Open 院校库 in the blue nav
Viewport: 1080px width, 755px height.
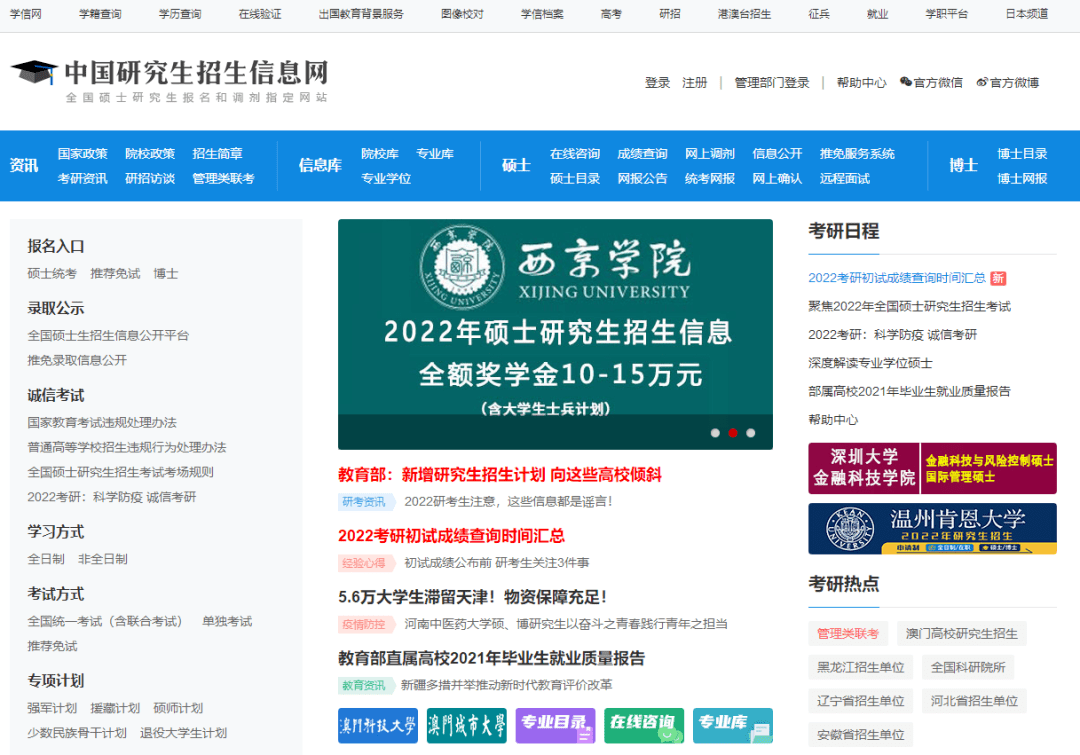click(380, 154)
